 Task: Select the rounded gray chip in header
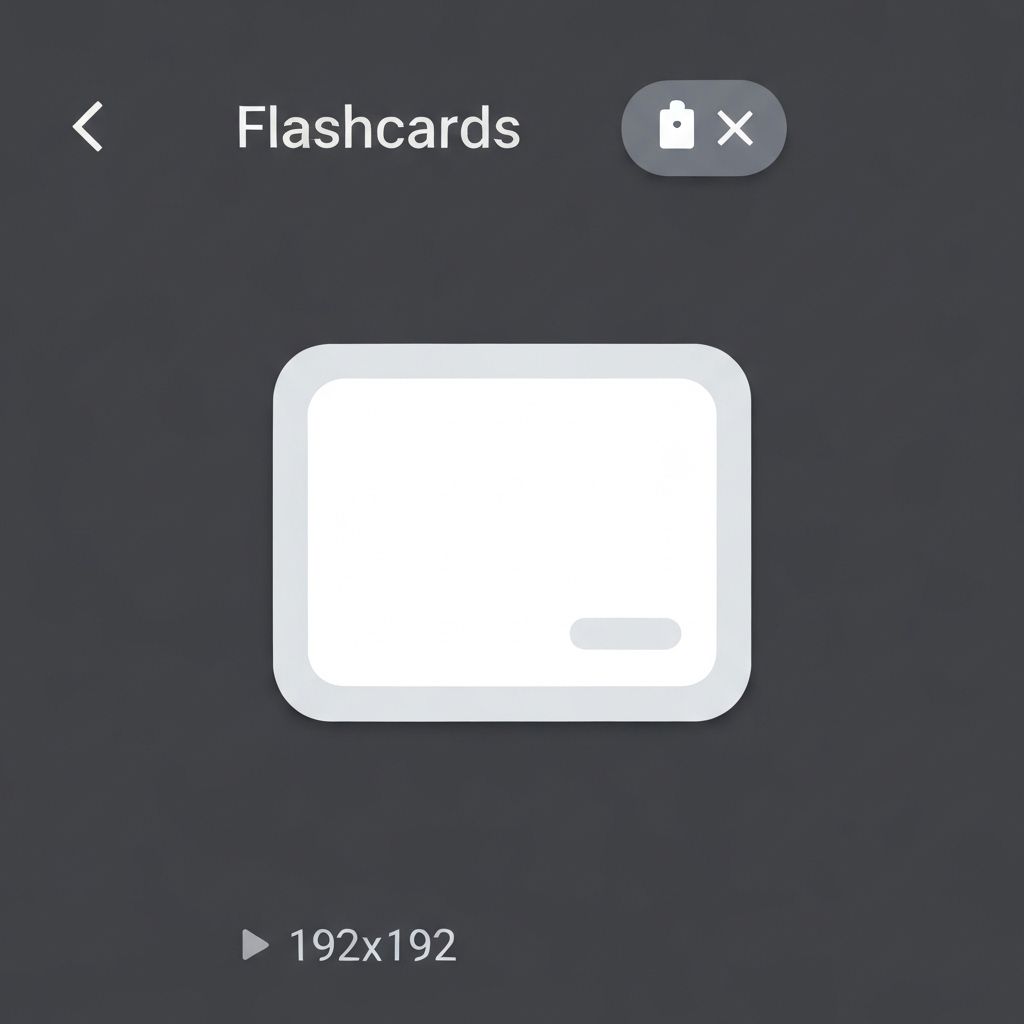coord(703,127)
